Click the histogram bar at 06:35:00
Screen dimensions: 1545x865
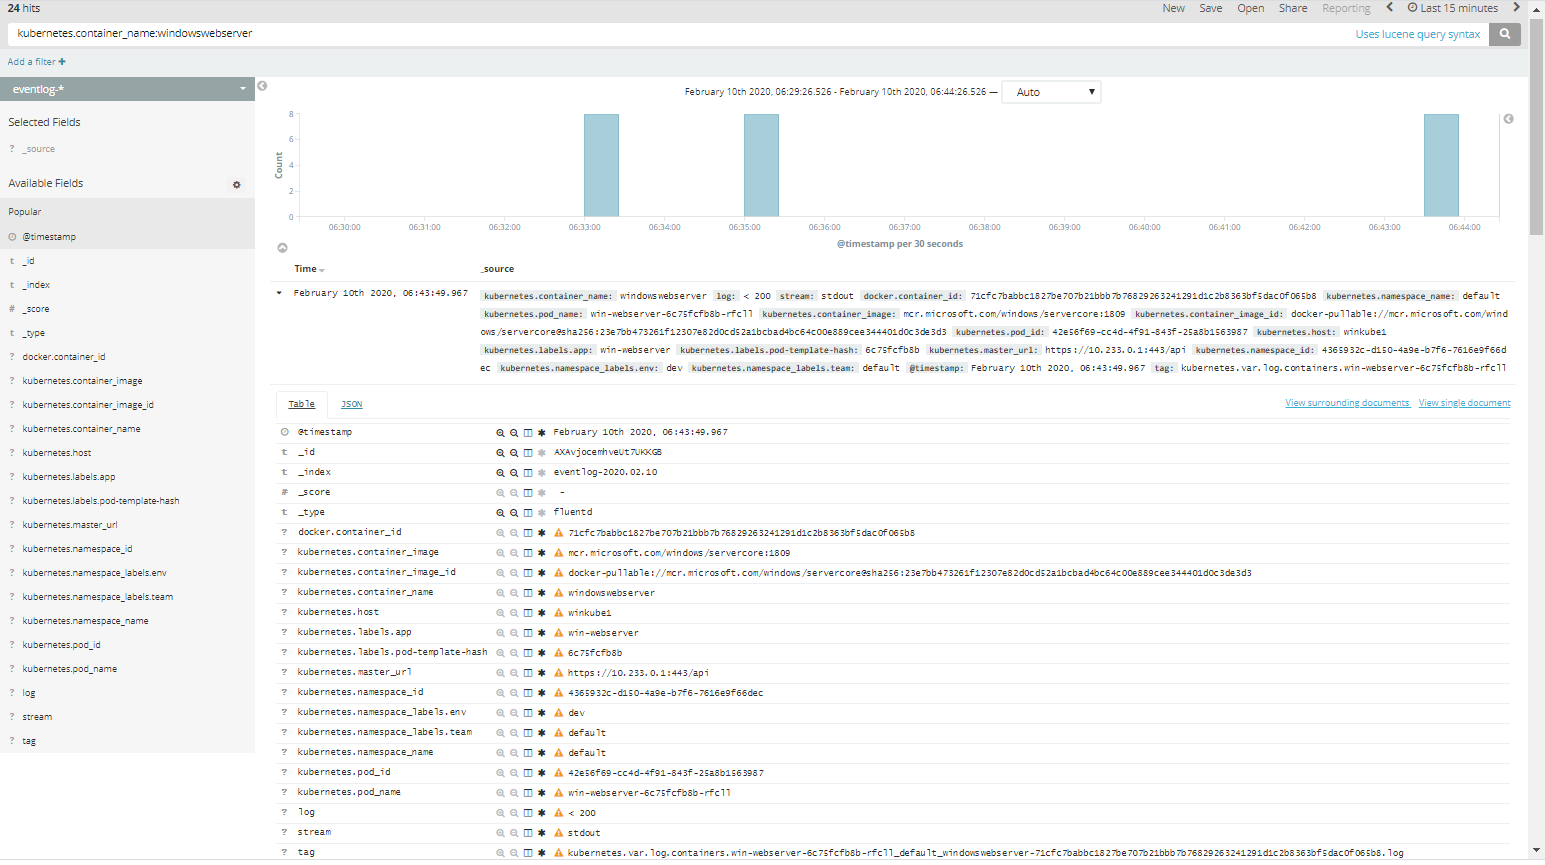(761, 165)
